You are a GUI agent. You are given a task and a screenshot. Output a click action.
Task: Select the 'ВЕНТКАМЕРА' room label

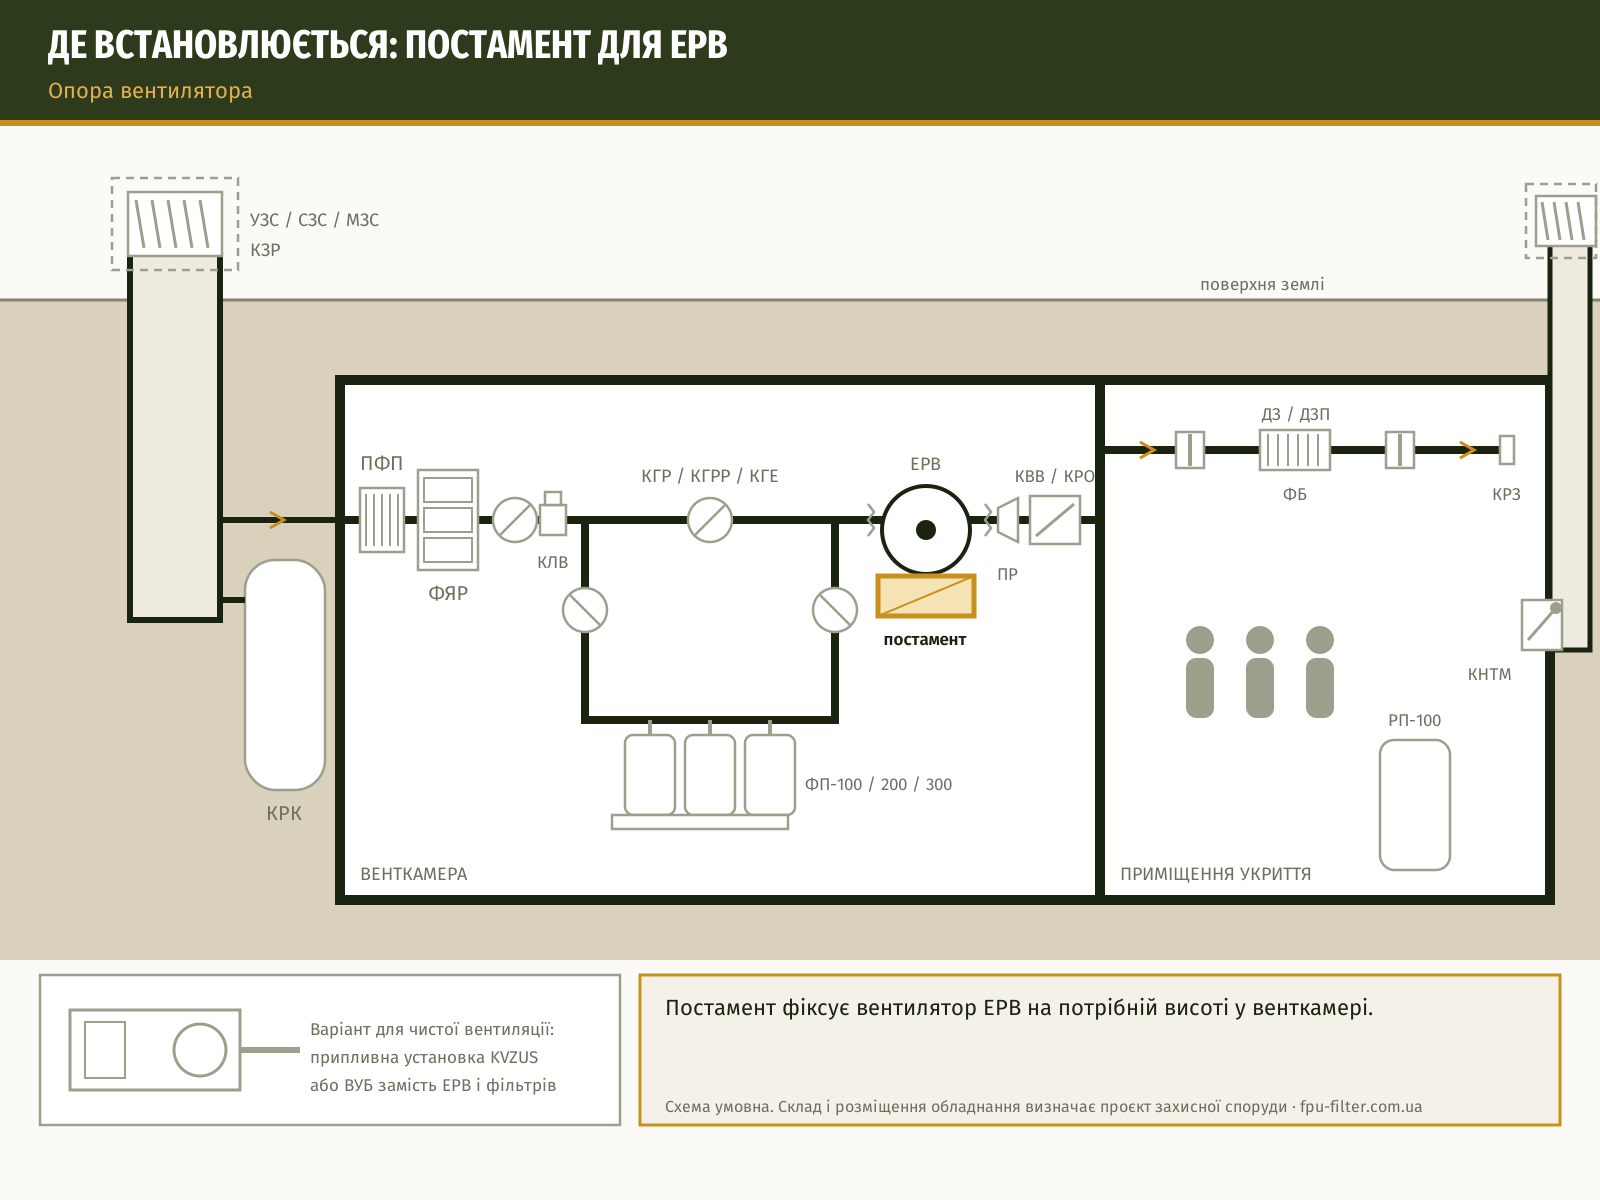(414, 874)
